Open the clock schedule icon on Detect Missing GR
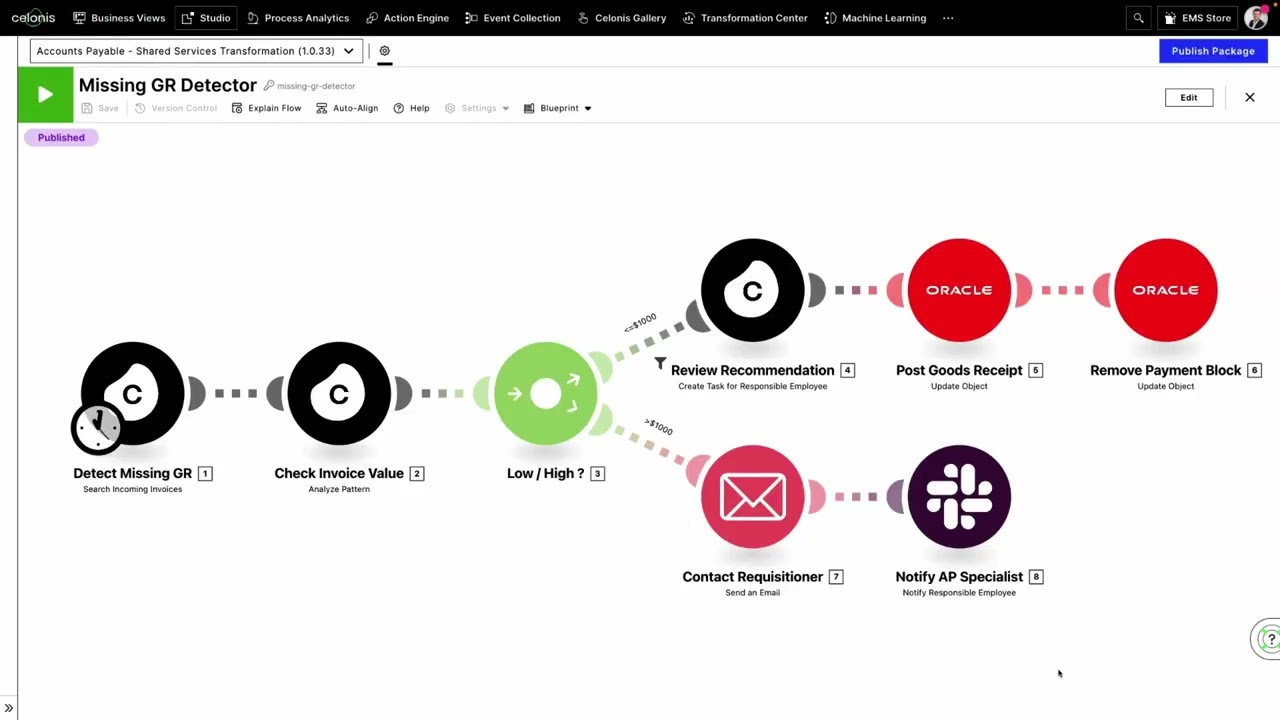The height and width of the screenshot is (720, 1280). tap(97, 428)
